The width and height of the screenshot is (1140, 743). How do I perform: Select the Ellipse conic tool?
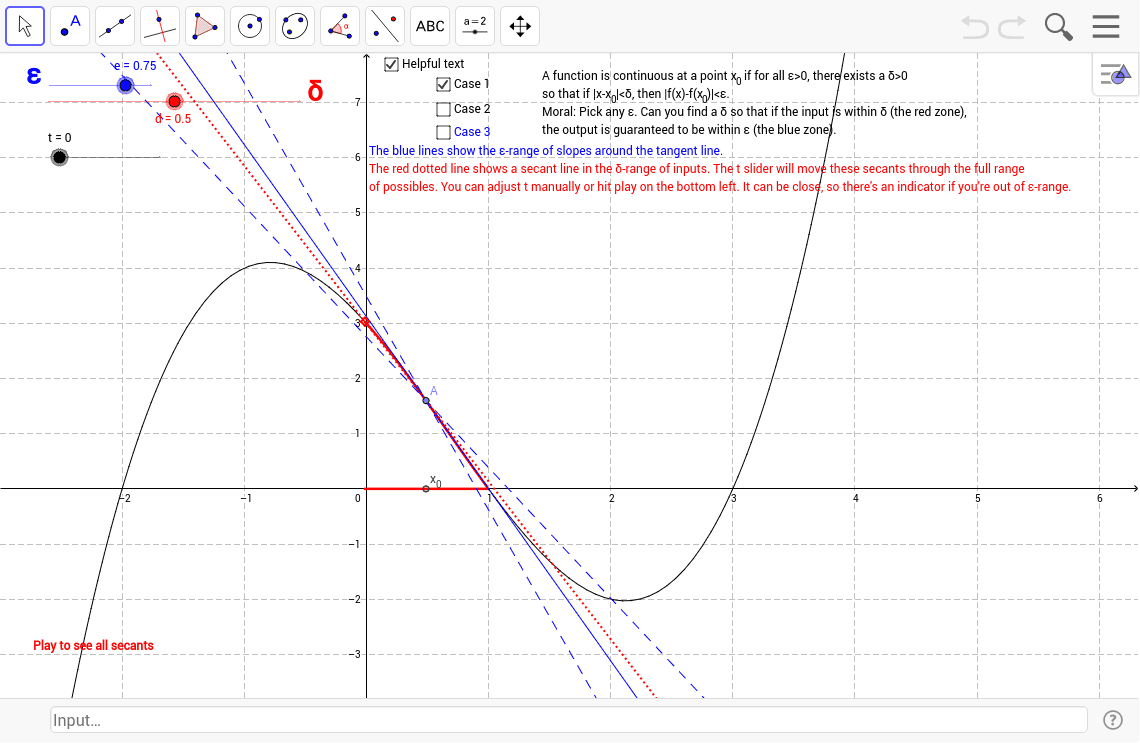(295, 26)
